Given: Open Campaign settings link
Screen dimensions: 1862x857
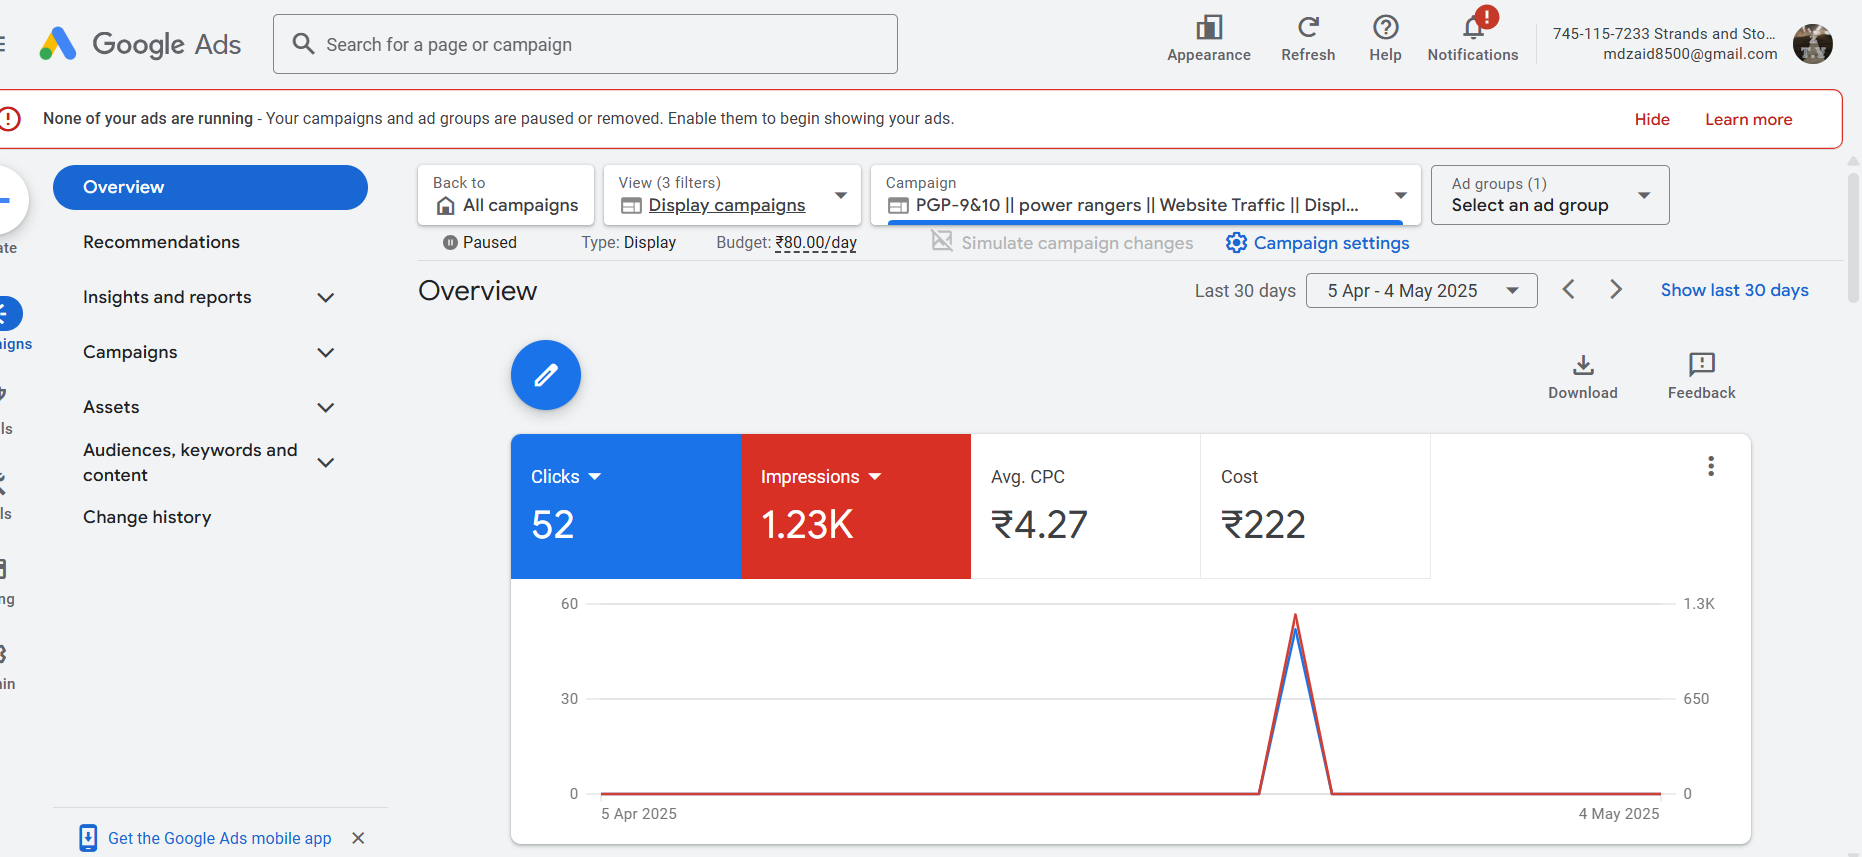Looking at the screenshot, I should pos(1318,243).
